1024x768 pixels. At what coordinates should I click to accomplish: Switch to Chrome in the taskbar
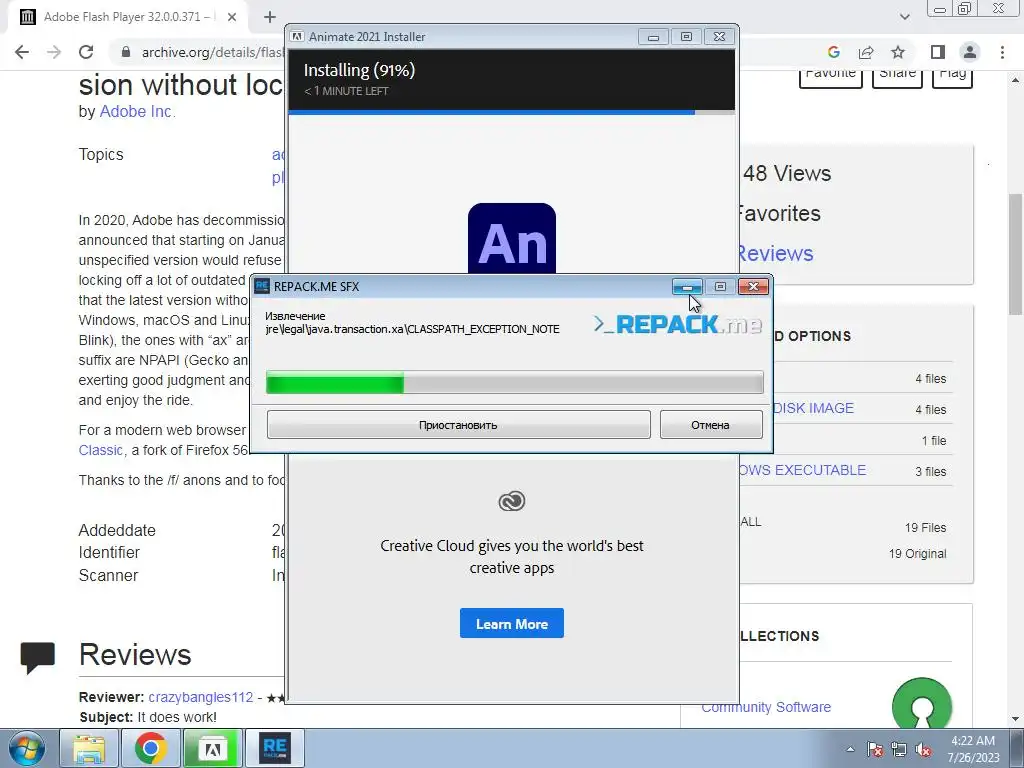coord(151,748)
